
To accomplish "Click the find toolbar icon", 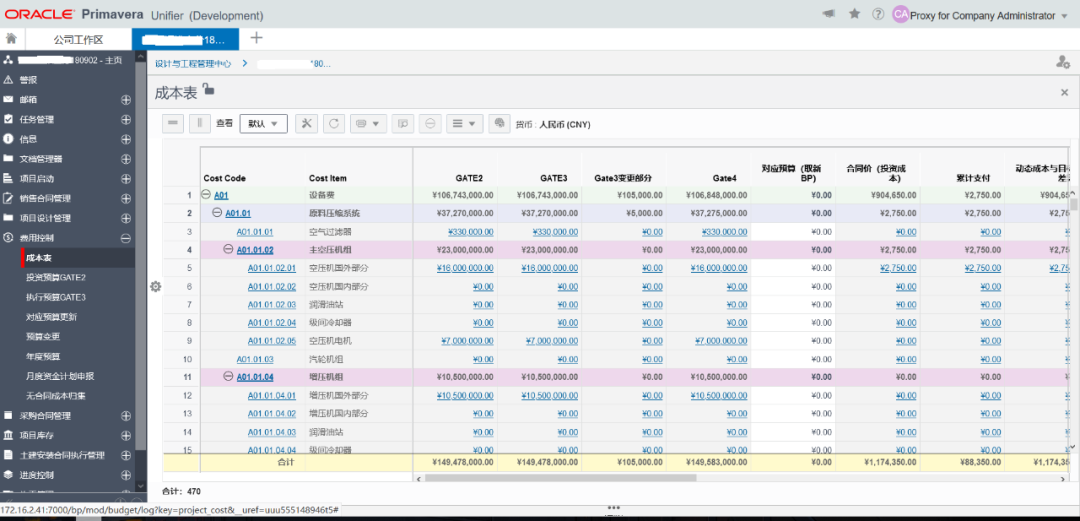I will tap(403, 123).
